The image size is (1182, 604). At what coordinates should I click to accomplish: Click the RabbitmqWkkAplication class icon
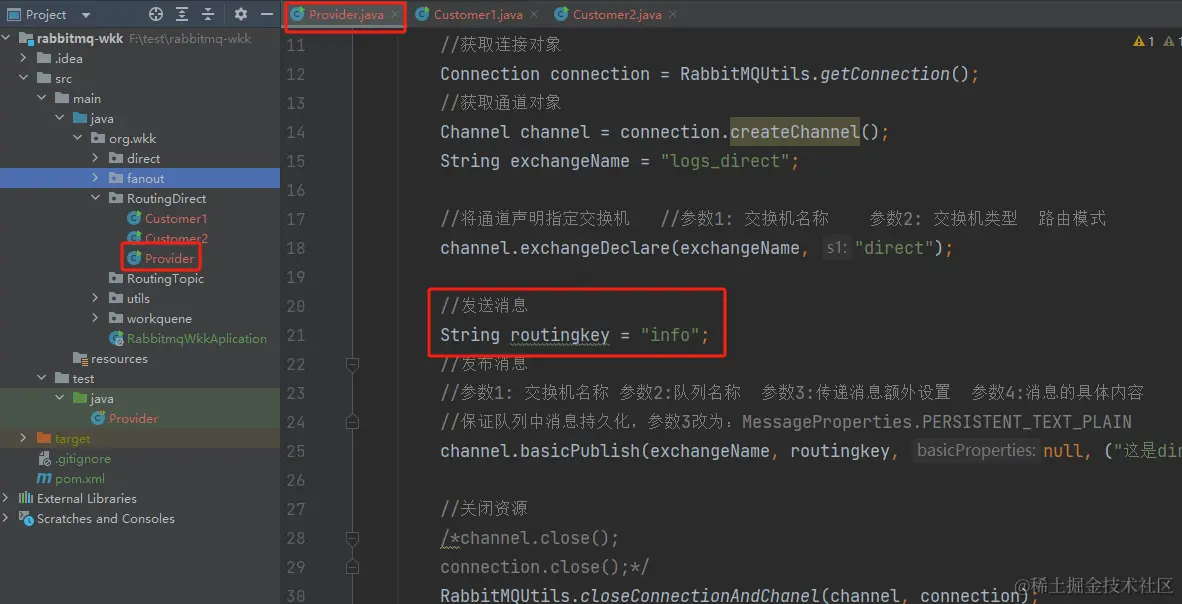(x=116, y=339)
